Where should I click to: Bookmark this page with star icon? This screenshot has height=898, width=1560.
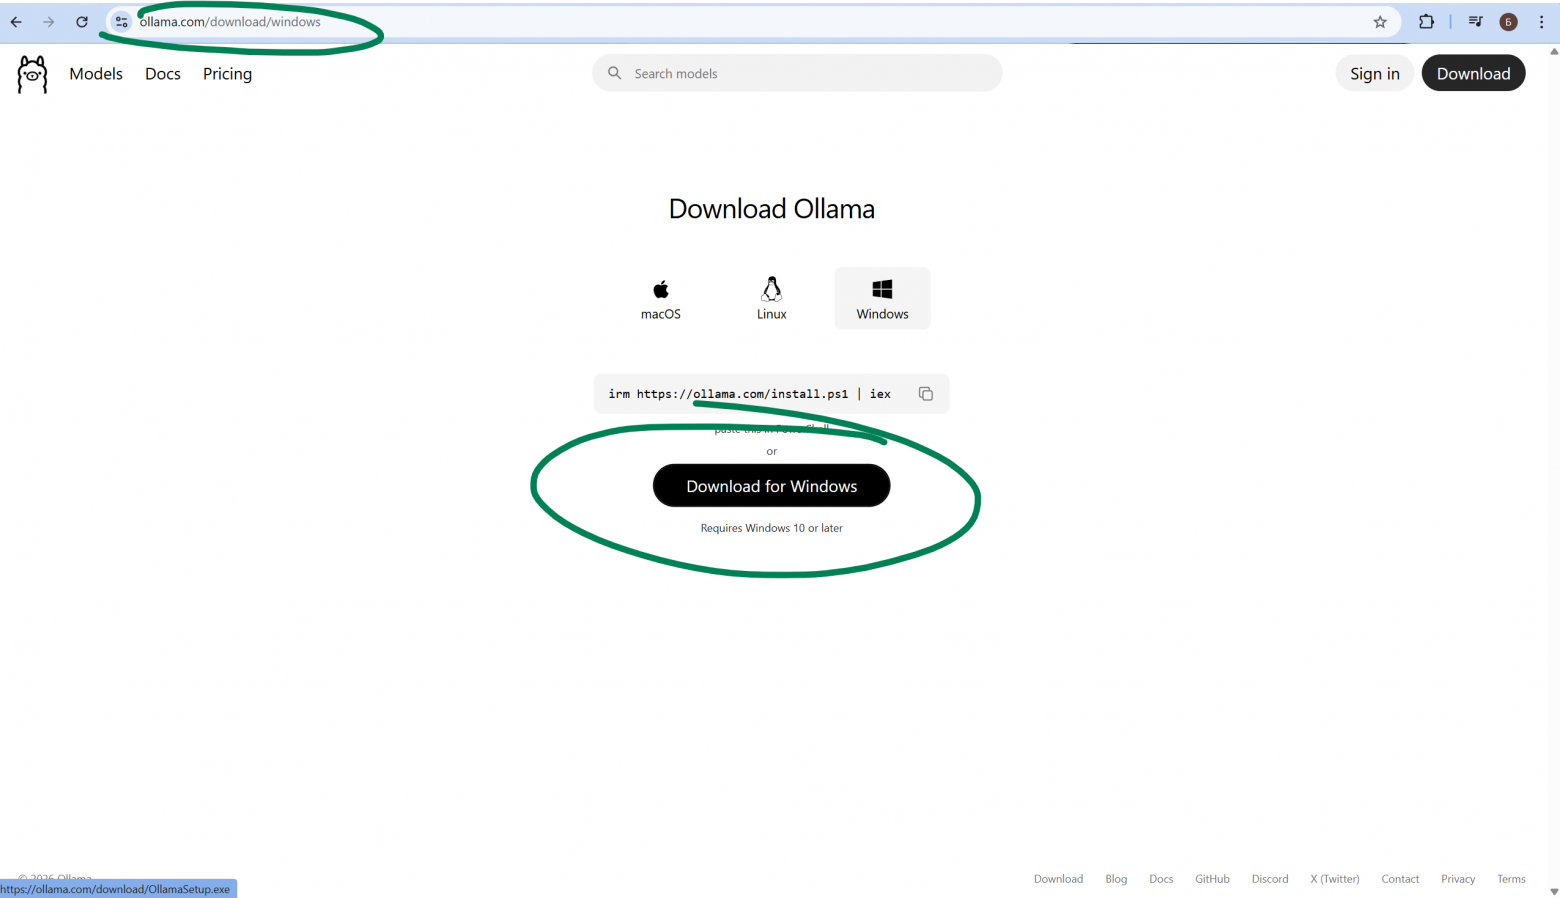pos(1380,22)
